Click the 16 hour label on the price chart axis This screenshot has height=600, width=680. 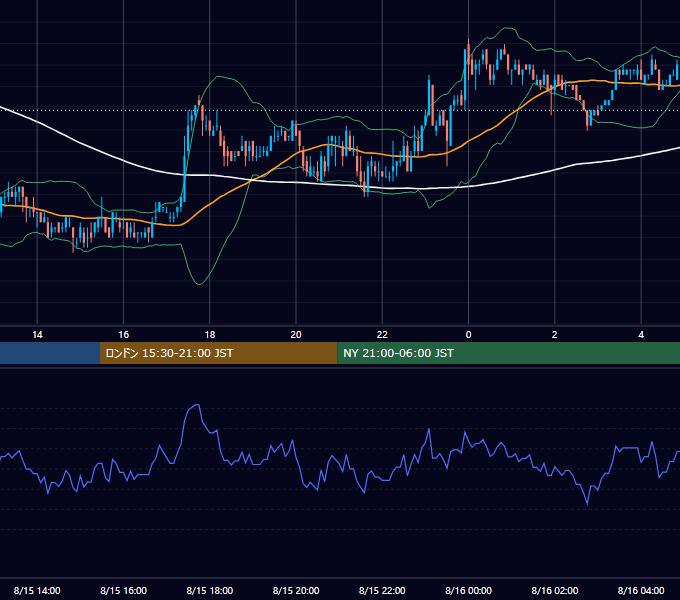pos(124,335)
